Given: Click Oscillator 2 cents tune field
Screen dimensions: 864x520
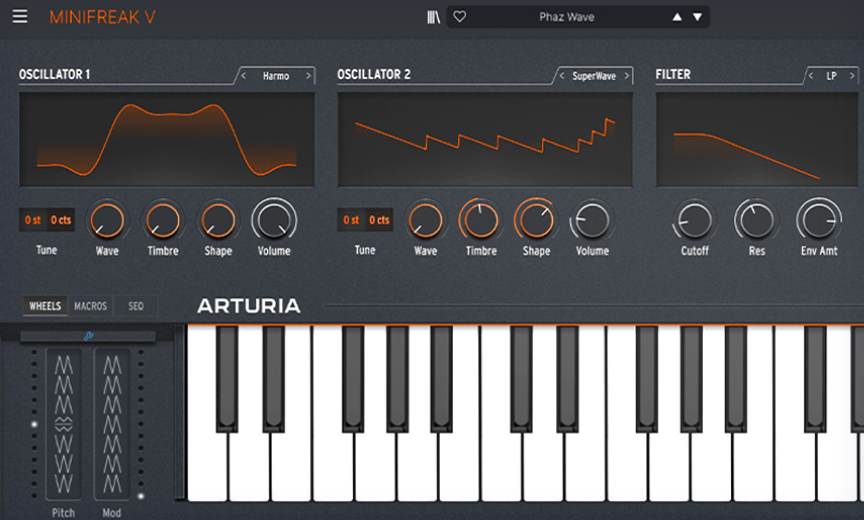Looking at the screenshot, I should 379,220.
